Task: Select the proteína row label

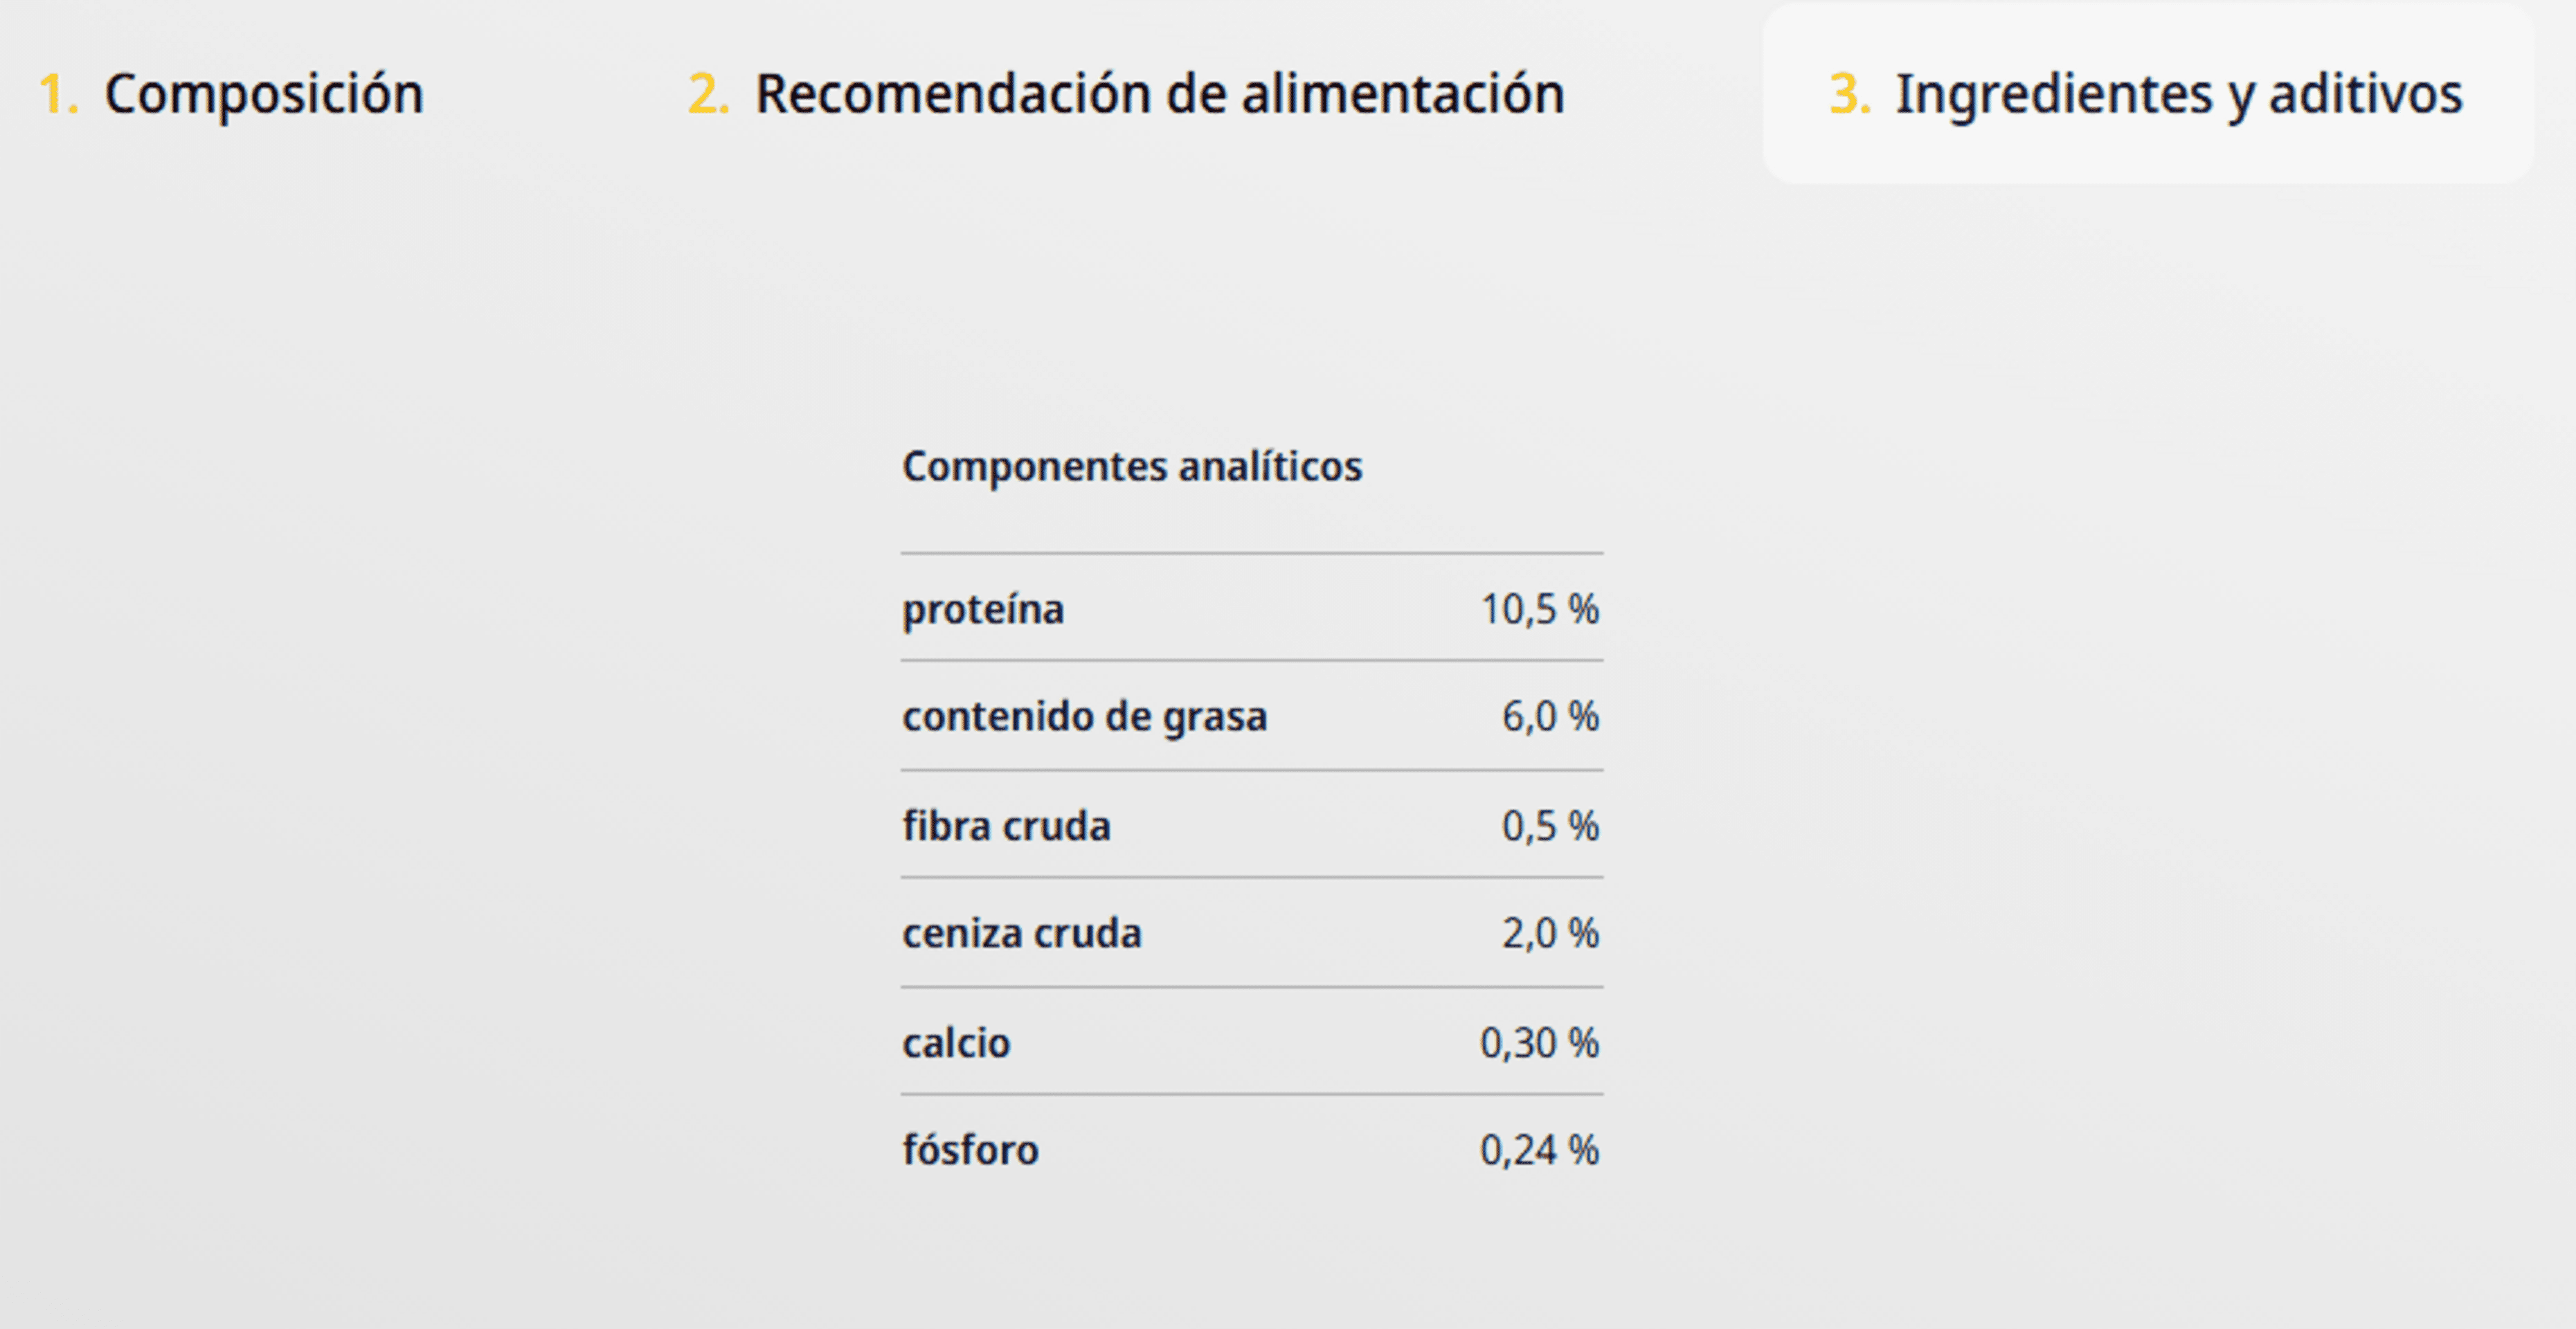Action: (x=983, y=609)
